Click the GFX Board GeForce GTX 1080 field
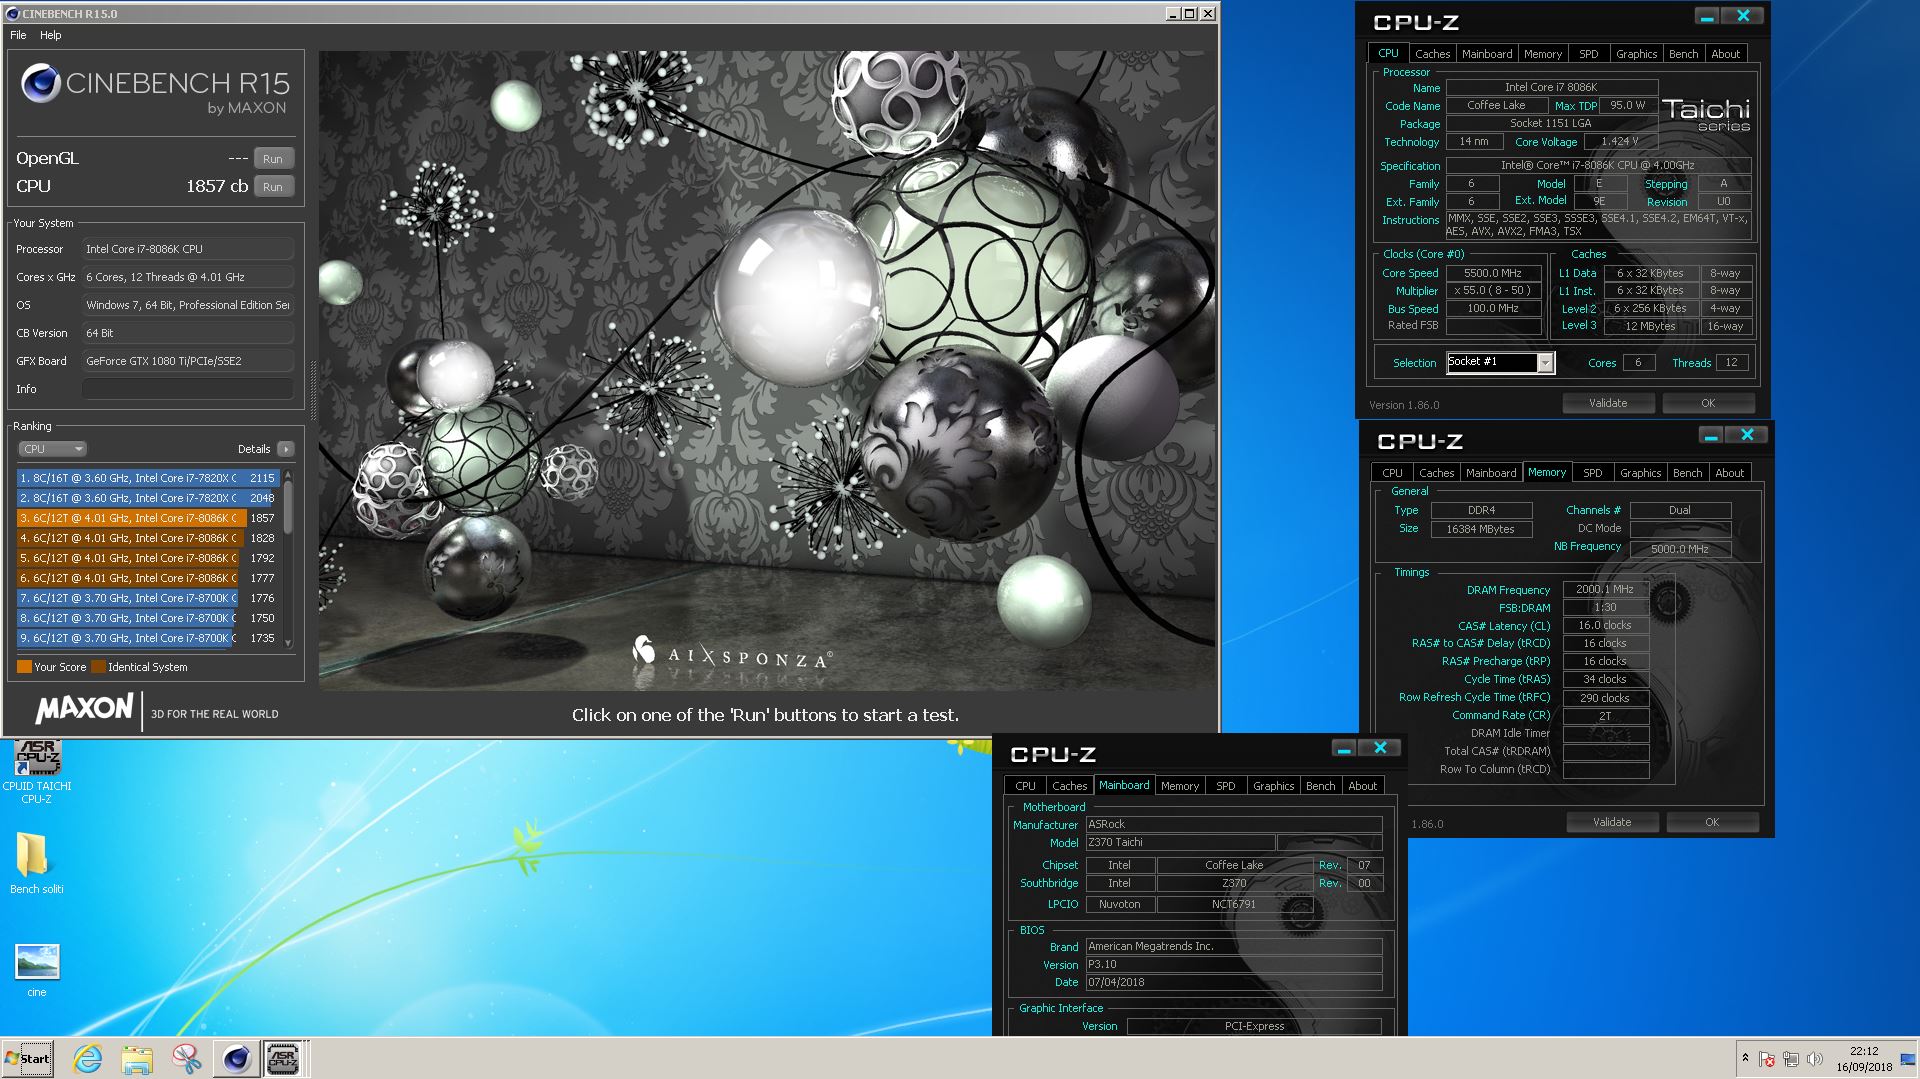This screenshot has width=1920, height=1079. click(x=188, y=361)
